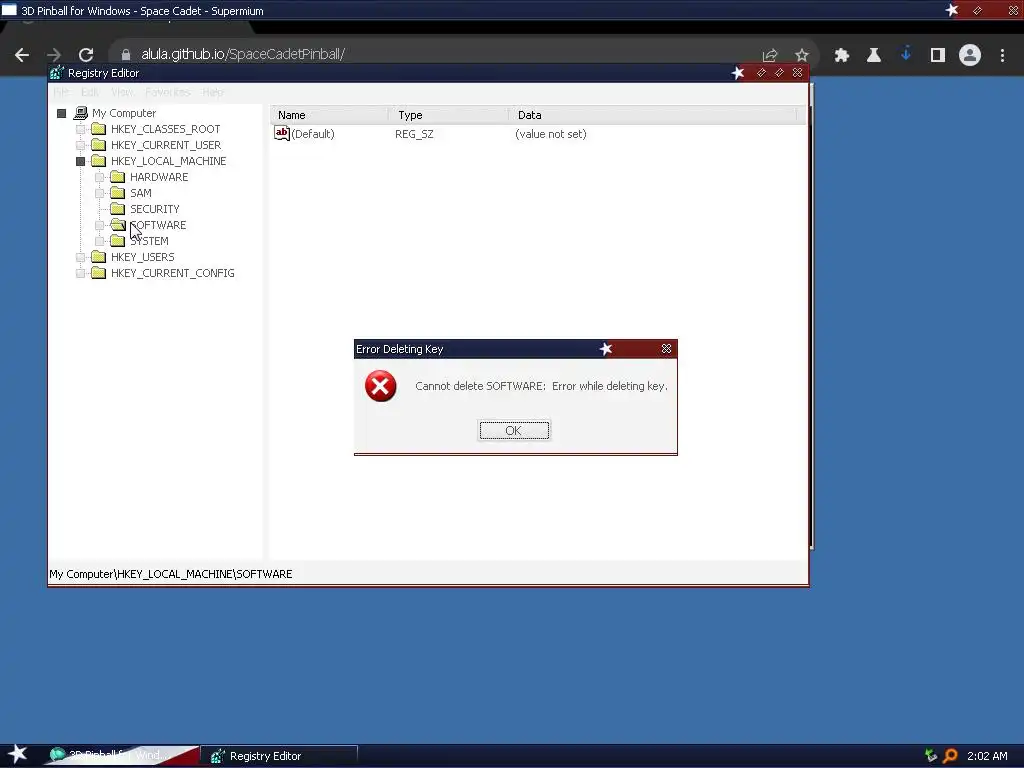Click the SAM folder icon
The height and width of the screenshot is (768, 1024).
coord(118,193)
